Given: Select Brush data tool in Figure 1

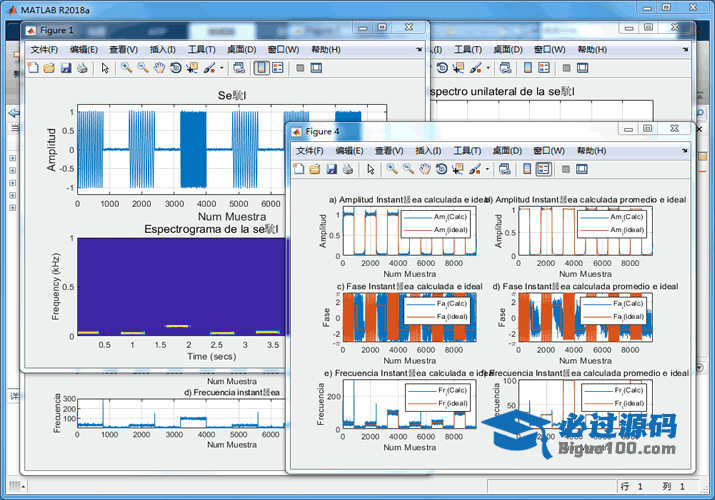Looking at the screenshot, I should click(209, 68).
